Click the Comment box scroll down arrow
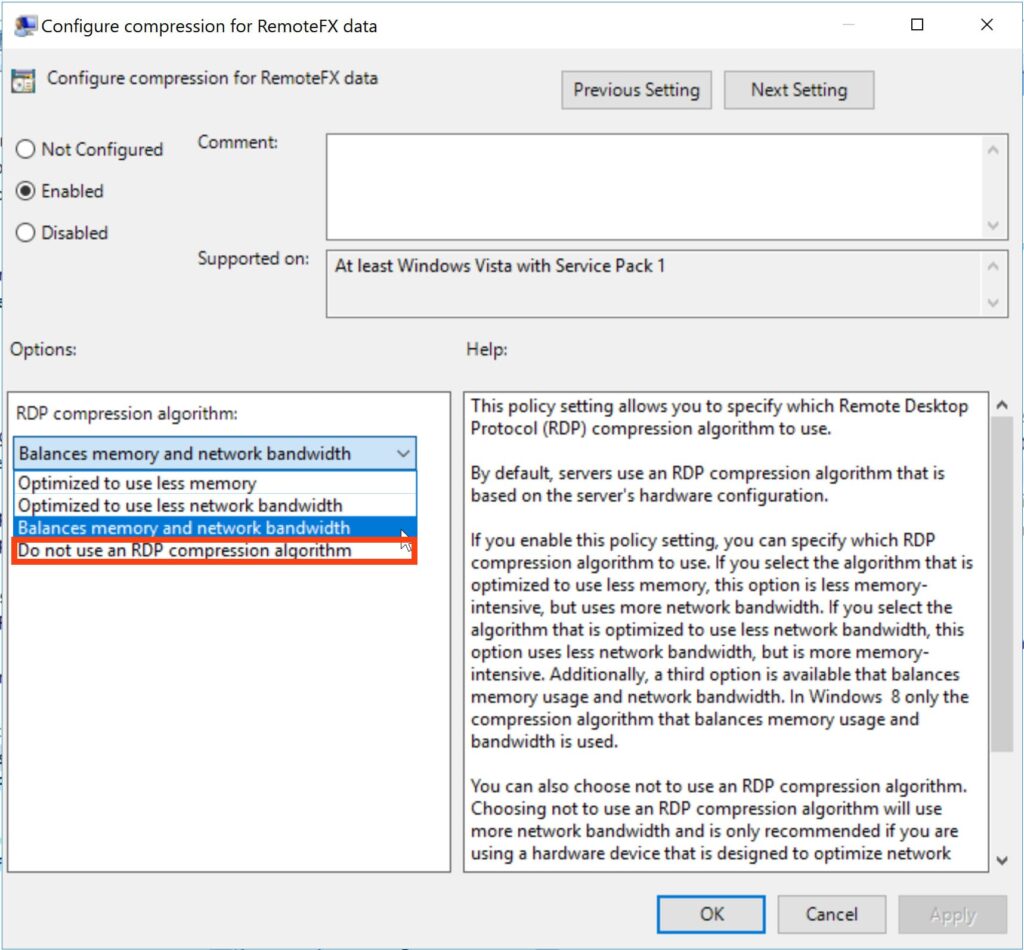Image resolution: width=1024 pixels, height=950 pixels. (x=993, y=226)
